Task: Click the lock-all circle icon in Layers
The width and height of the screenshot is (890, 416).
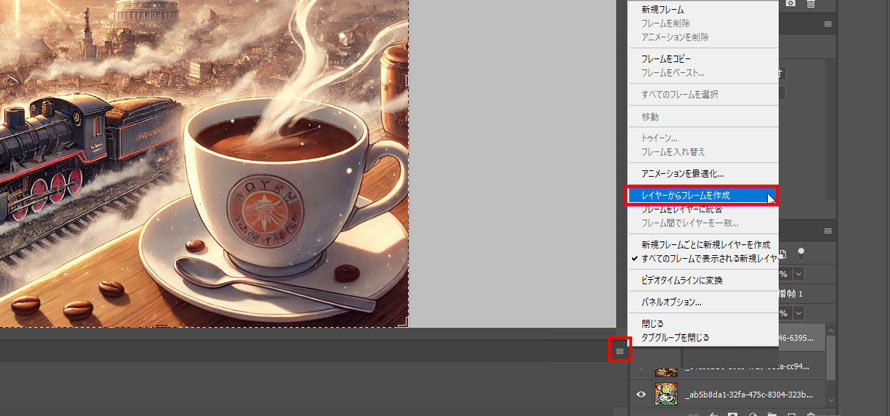Action: (801, 253)
